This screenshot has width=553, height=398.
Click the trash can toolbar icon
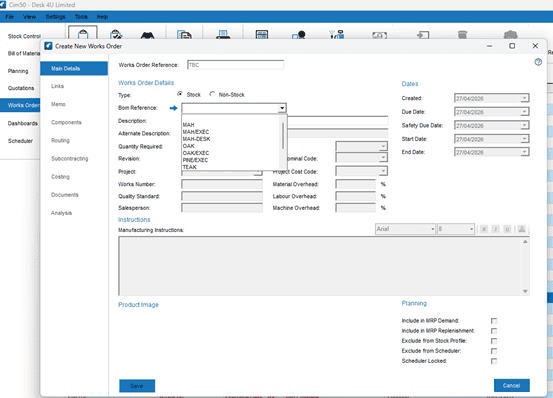(462, 35)
